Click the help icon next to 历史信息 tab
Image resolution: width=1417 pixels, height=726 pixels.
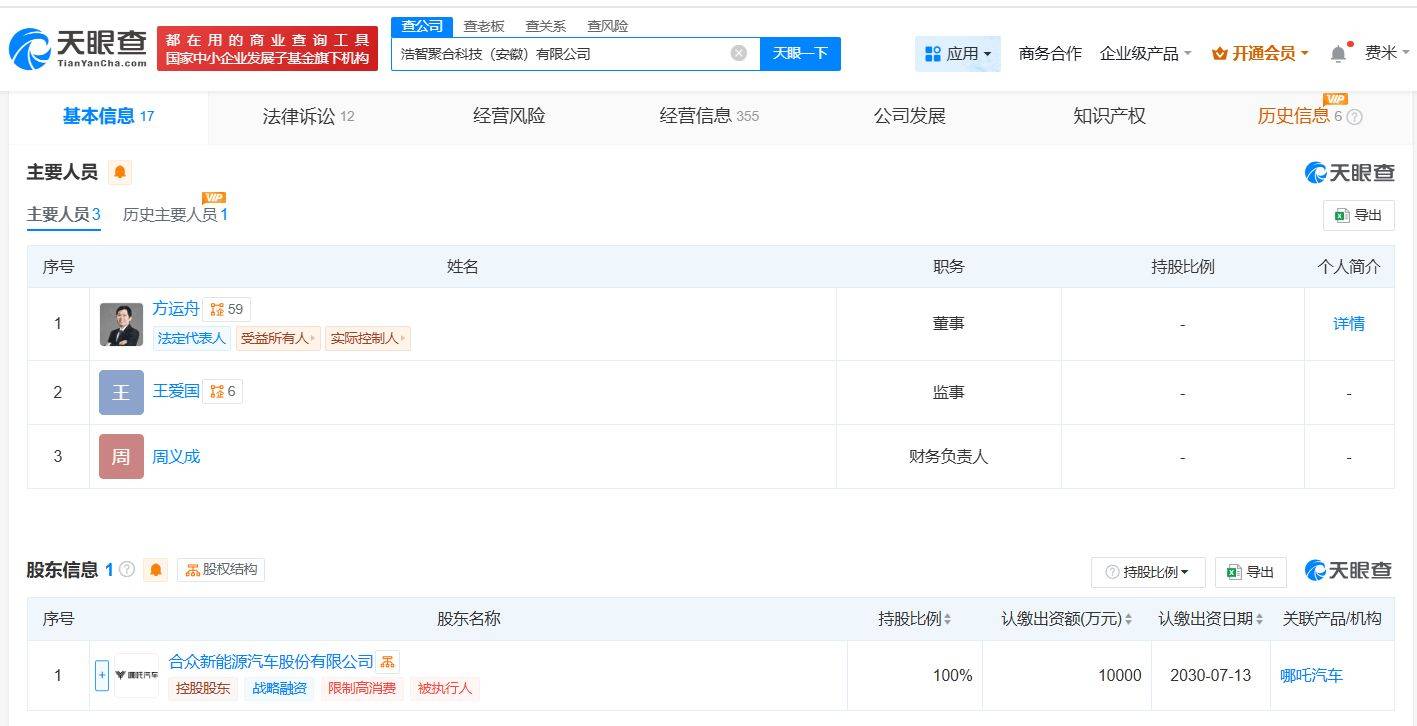[x=1355, y=117]
